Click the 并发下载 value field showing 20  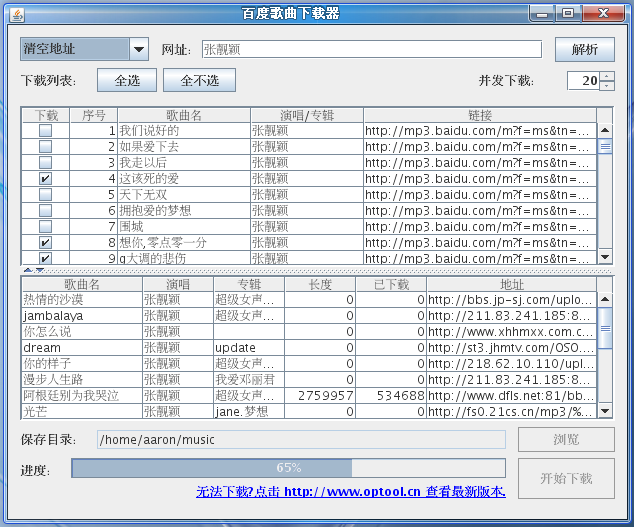583,81
